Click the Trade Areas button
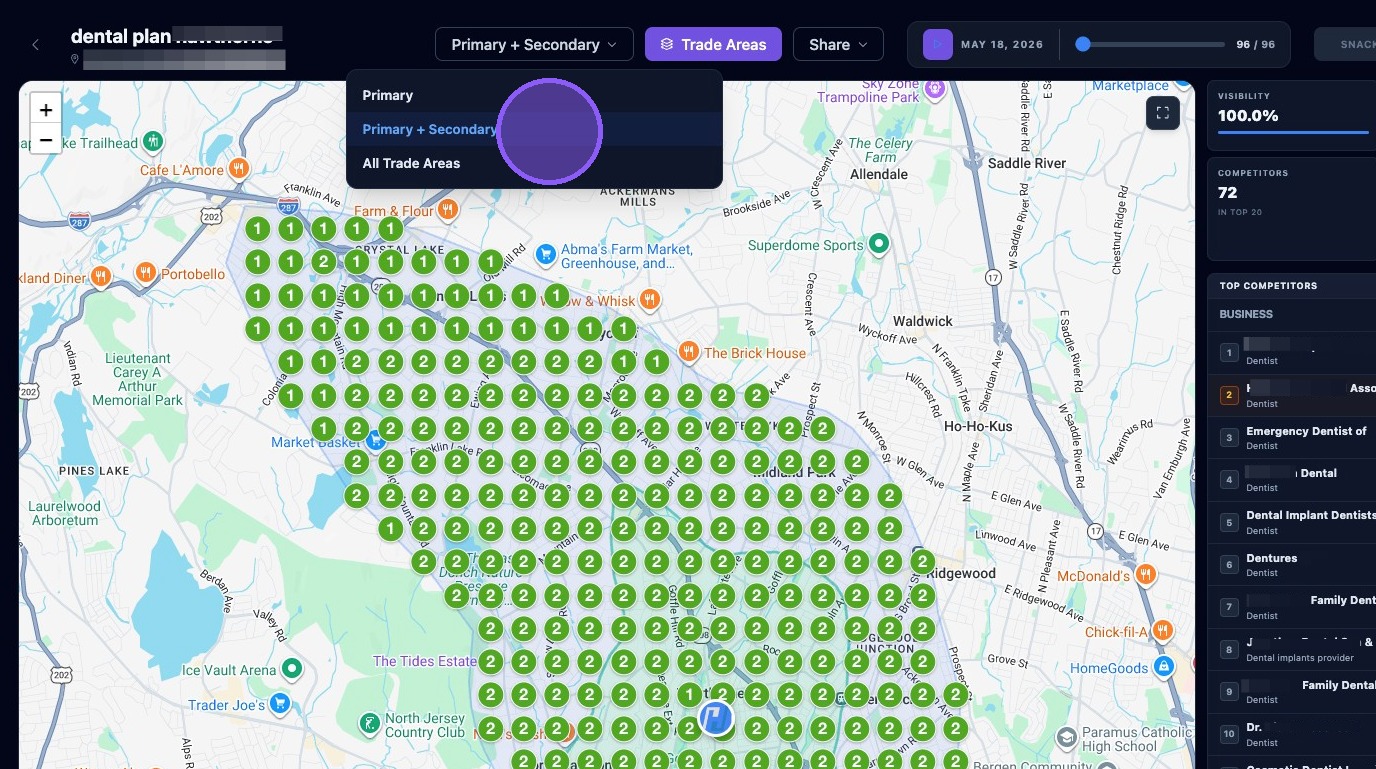The height and width of the screenshot is (769, 1376). (x=713, y=44)
